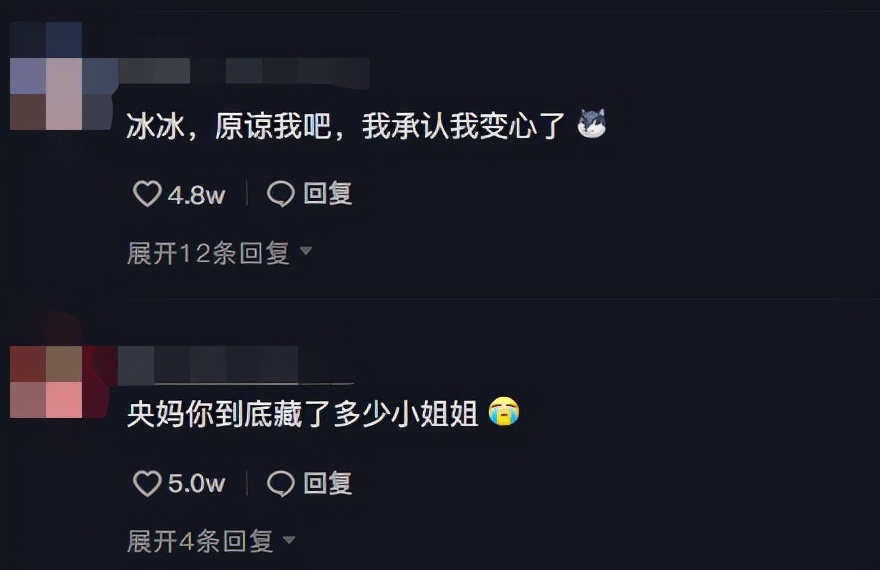Click the speech bubble icon under the 央妈 comment
This screenshot has width=880, height=570.
(281, 484)
